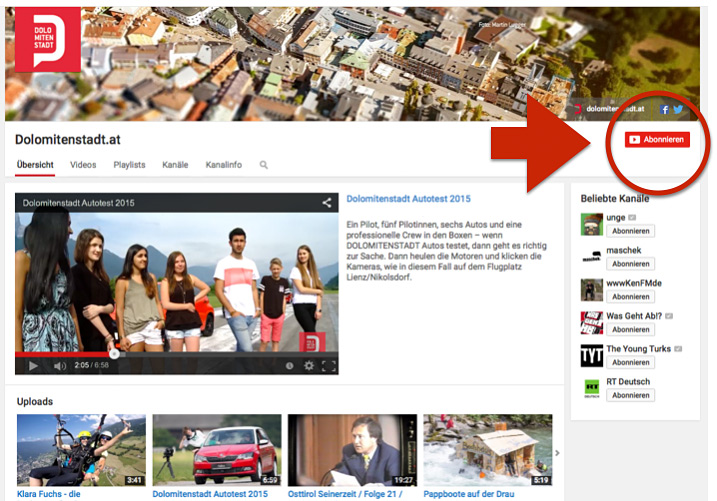Open the Kanalinfo tab
717x501 pixels.
(x=224, y=165)
